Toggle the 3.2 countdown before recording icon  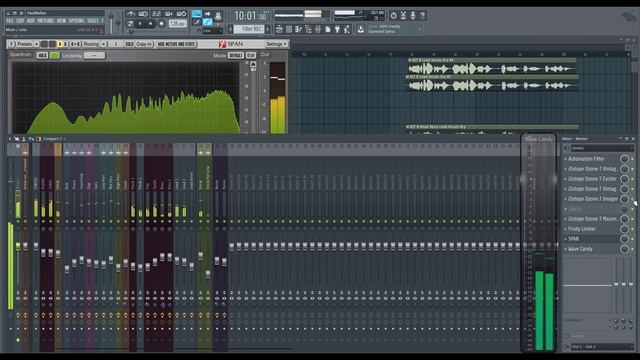pos(156,14)
